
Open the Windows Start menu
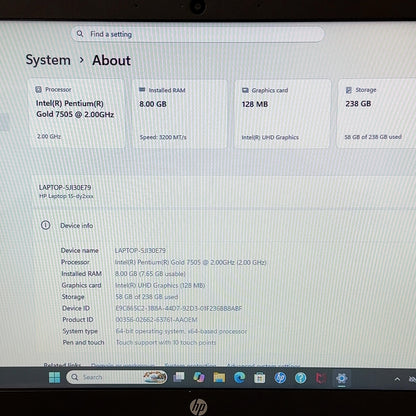[x=54, y=378]
